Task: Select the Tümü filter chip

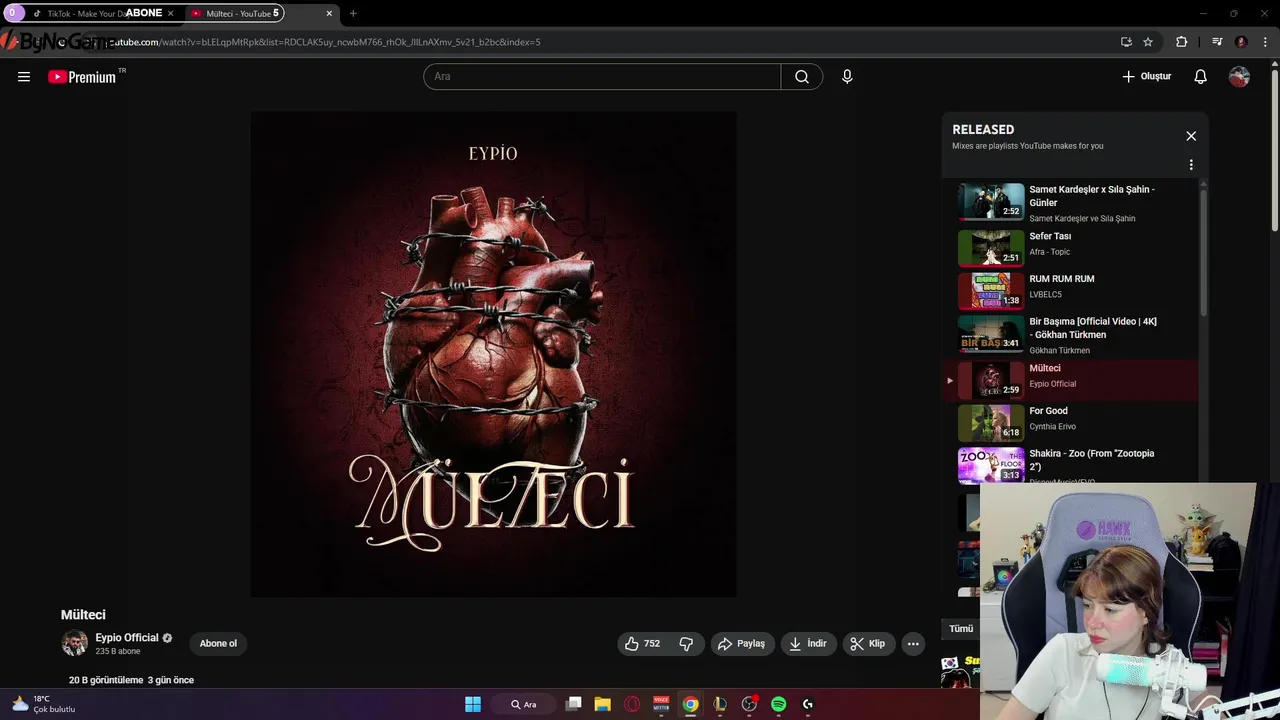Action: coord(961,629)
